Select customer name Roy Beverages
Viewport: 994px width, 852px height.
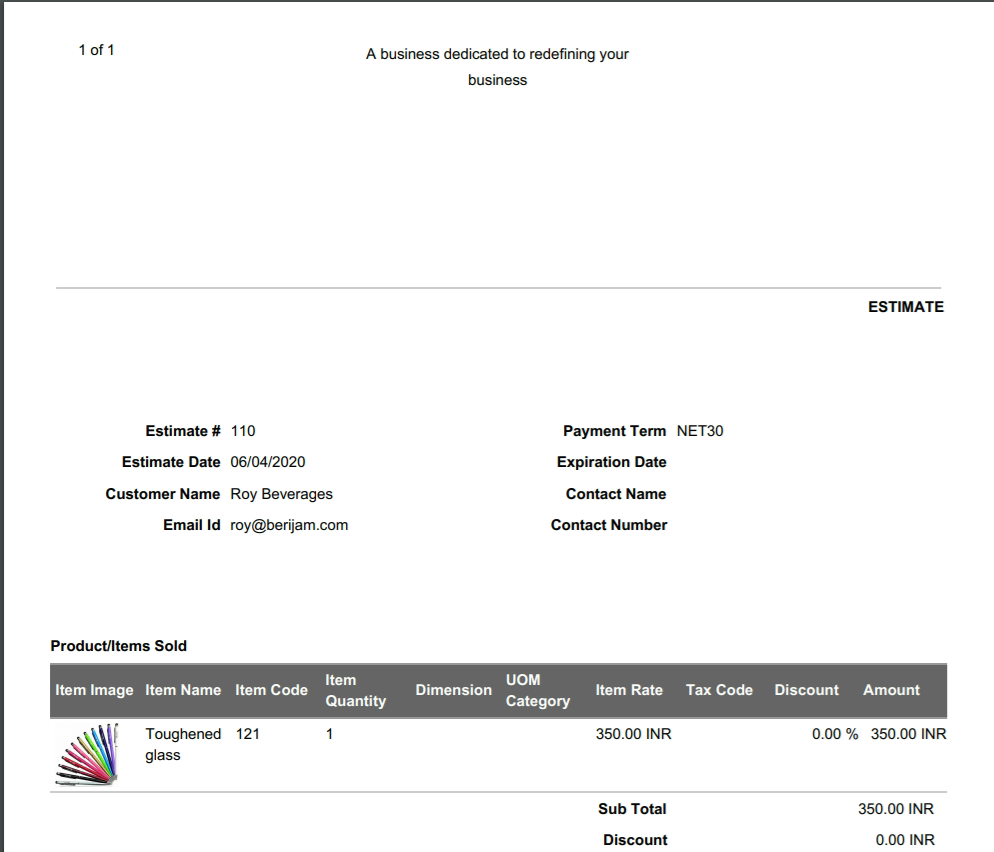point(281,494)
